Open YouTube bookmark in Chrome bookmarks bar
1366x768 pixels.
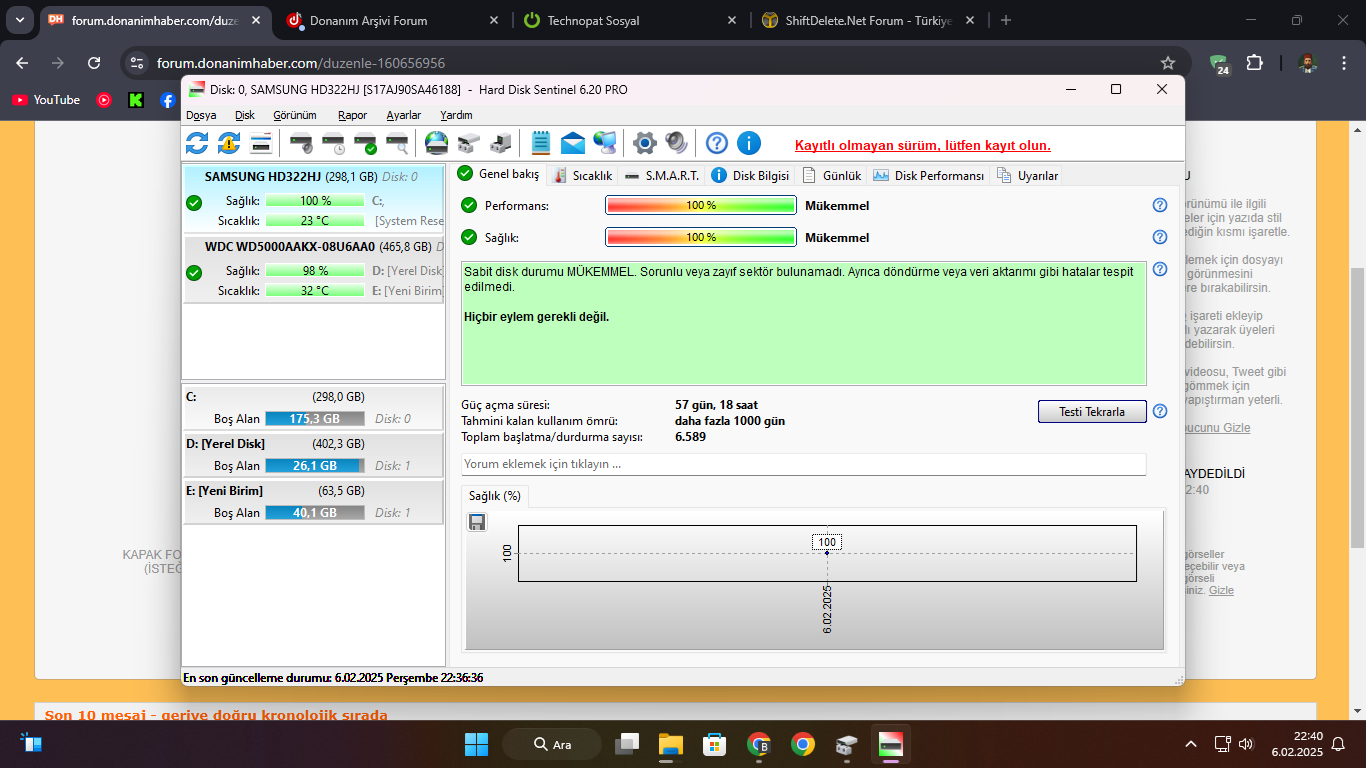pyautogui.click(x=46, y=100)
